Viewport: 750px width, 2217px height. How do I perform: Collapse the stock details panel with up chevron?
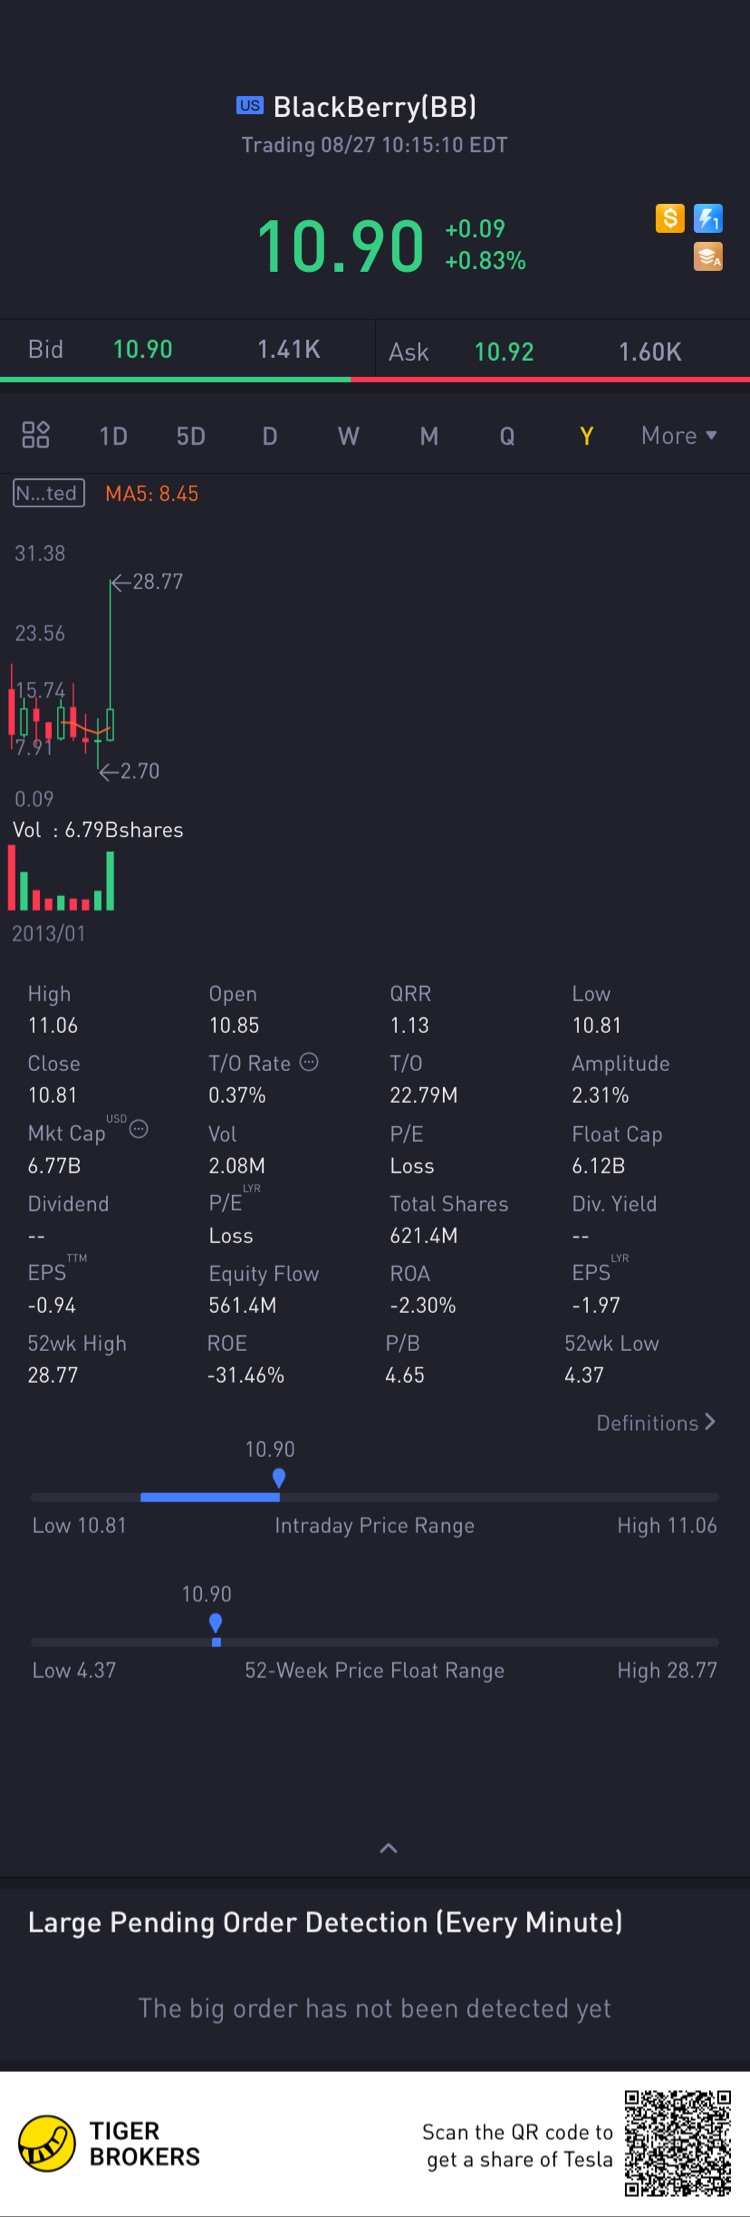tap(389, 1848)
